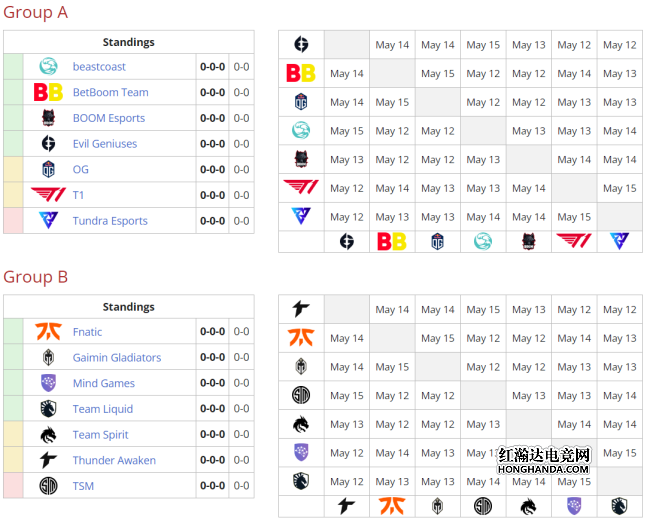
Task: Open the Evil Geniuses team link
Action: (105, 143)
